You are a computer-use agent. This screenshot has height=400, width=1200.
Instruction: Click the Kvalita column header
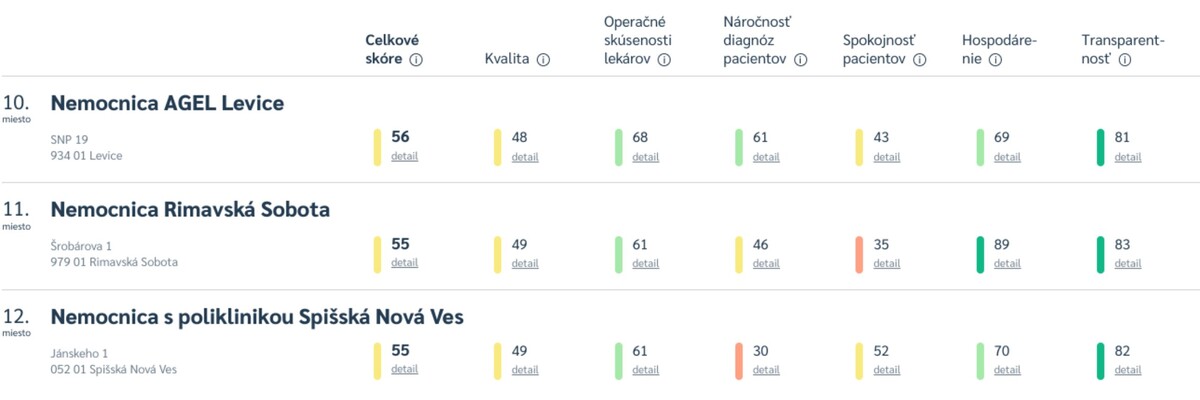[507, 60]
